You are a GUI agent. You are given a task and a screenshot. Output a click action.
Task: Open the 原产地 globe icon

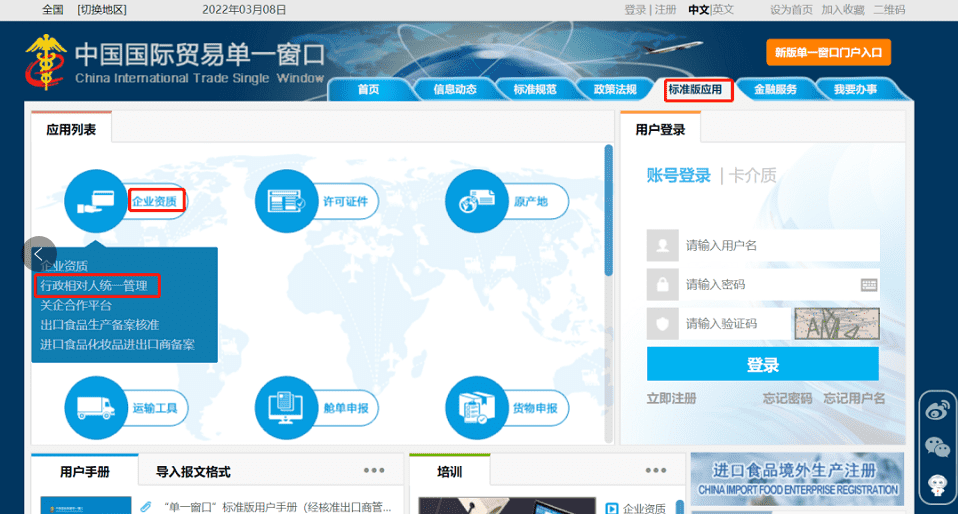tap(475, 201)
